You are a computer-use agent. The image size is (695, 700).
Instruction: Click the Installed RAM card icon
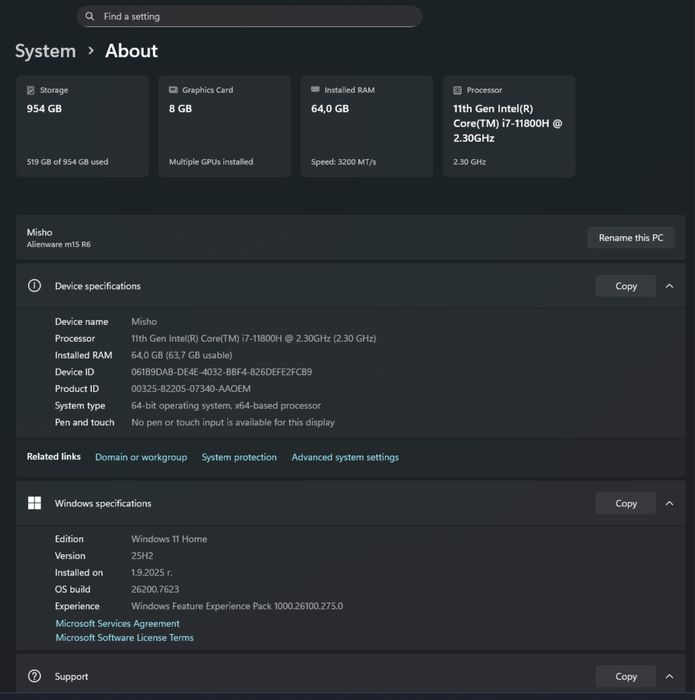(x=315, y=89)
